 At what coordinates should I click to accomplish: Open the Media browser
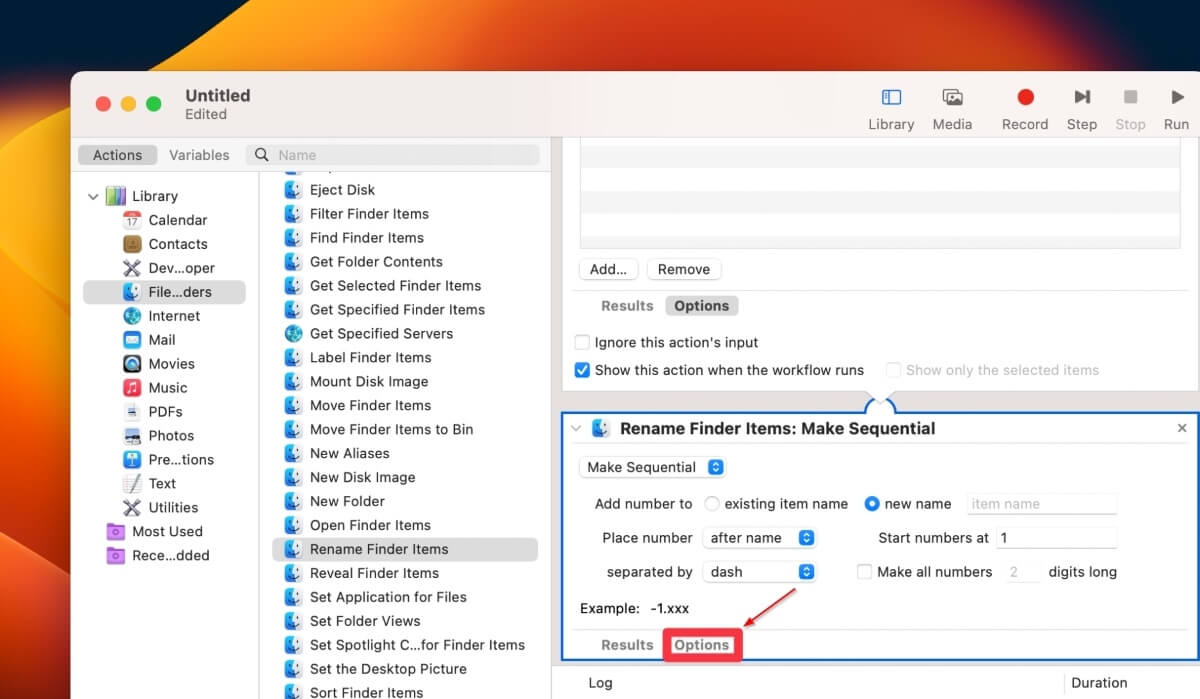[x=951, y=105]
